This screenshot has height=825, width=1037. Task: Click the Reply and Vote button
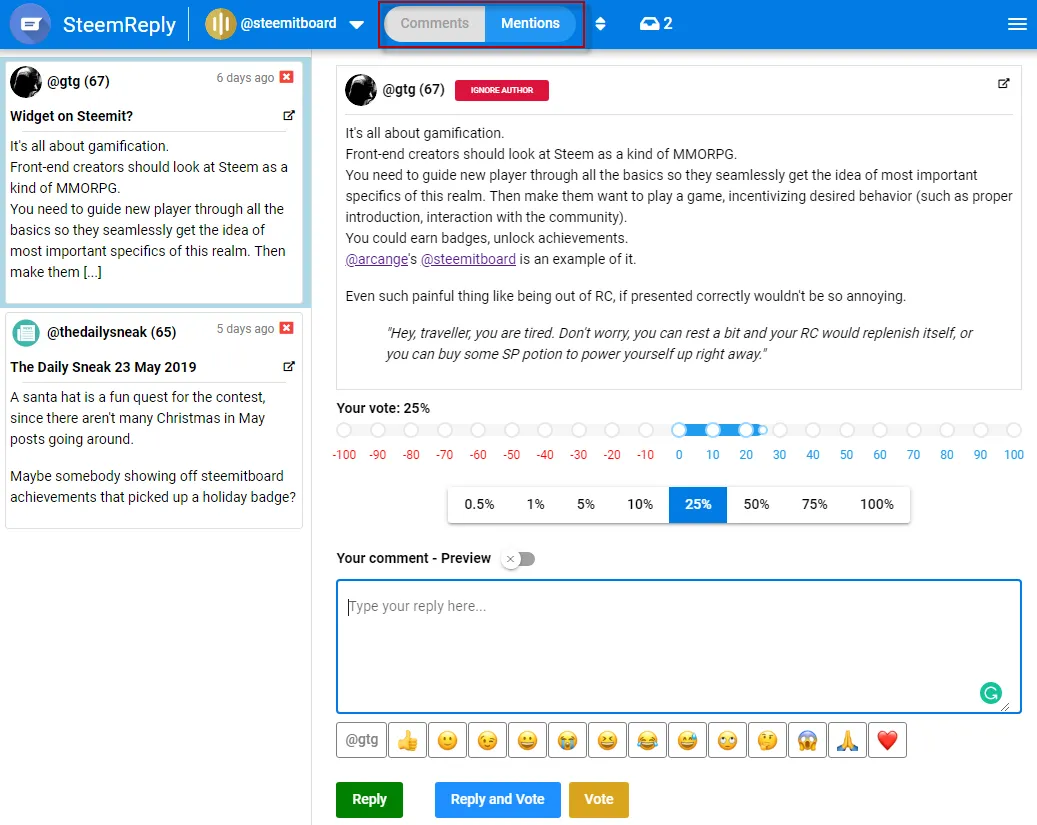pyautogui.click(x=497, y=799)
